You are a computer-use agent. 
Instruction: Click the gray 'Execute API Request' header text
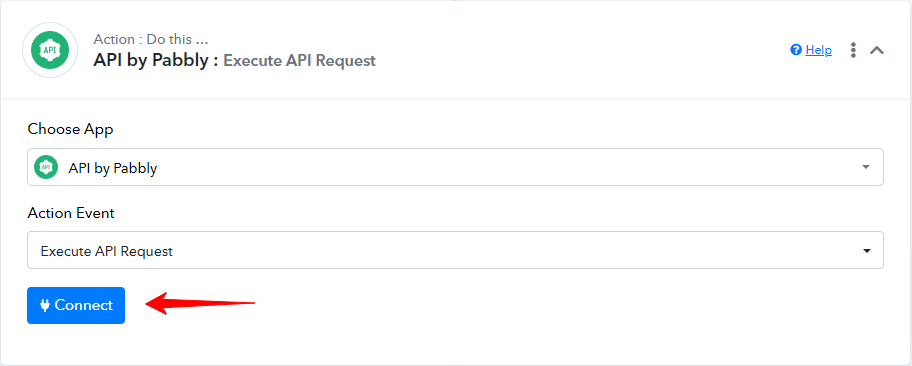tap(300, 61)
